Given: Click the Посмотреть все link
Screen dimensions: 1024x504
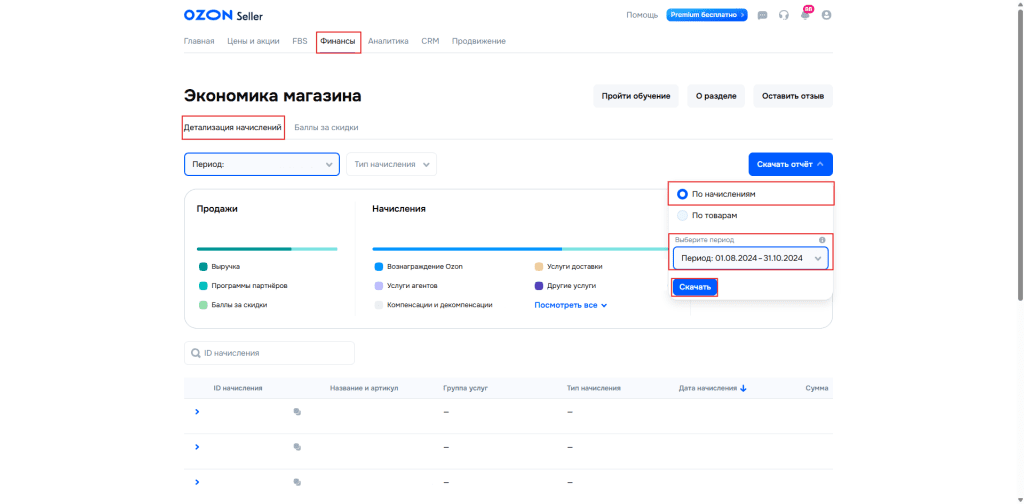Looking at the screenshot, I should pyautogui.click(x=570, y=305).
